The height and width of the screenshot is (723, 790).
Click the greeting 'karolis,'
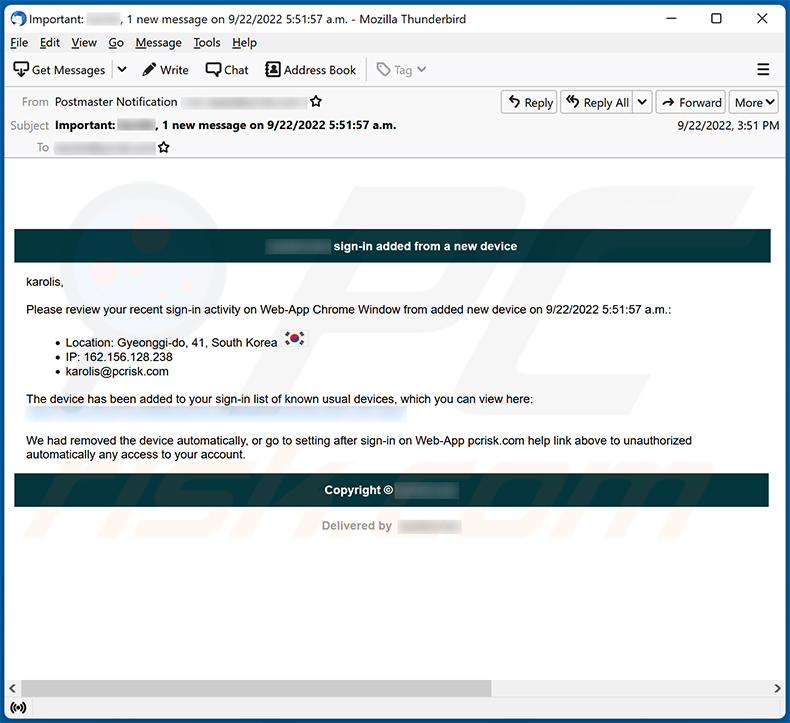pyautogui.click(x=45, y=282)
